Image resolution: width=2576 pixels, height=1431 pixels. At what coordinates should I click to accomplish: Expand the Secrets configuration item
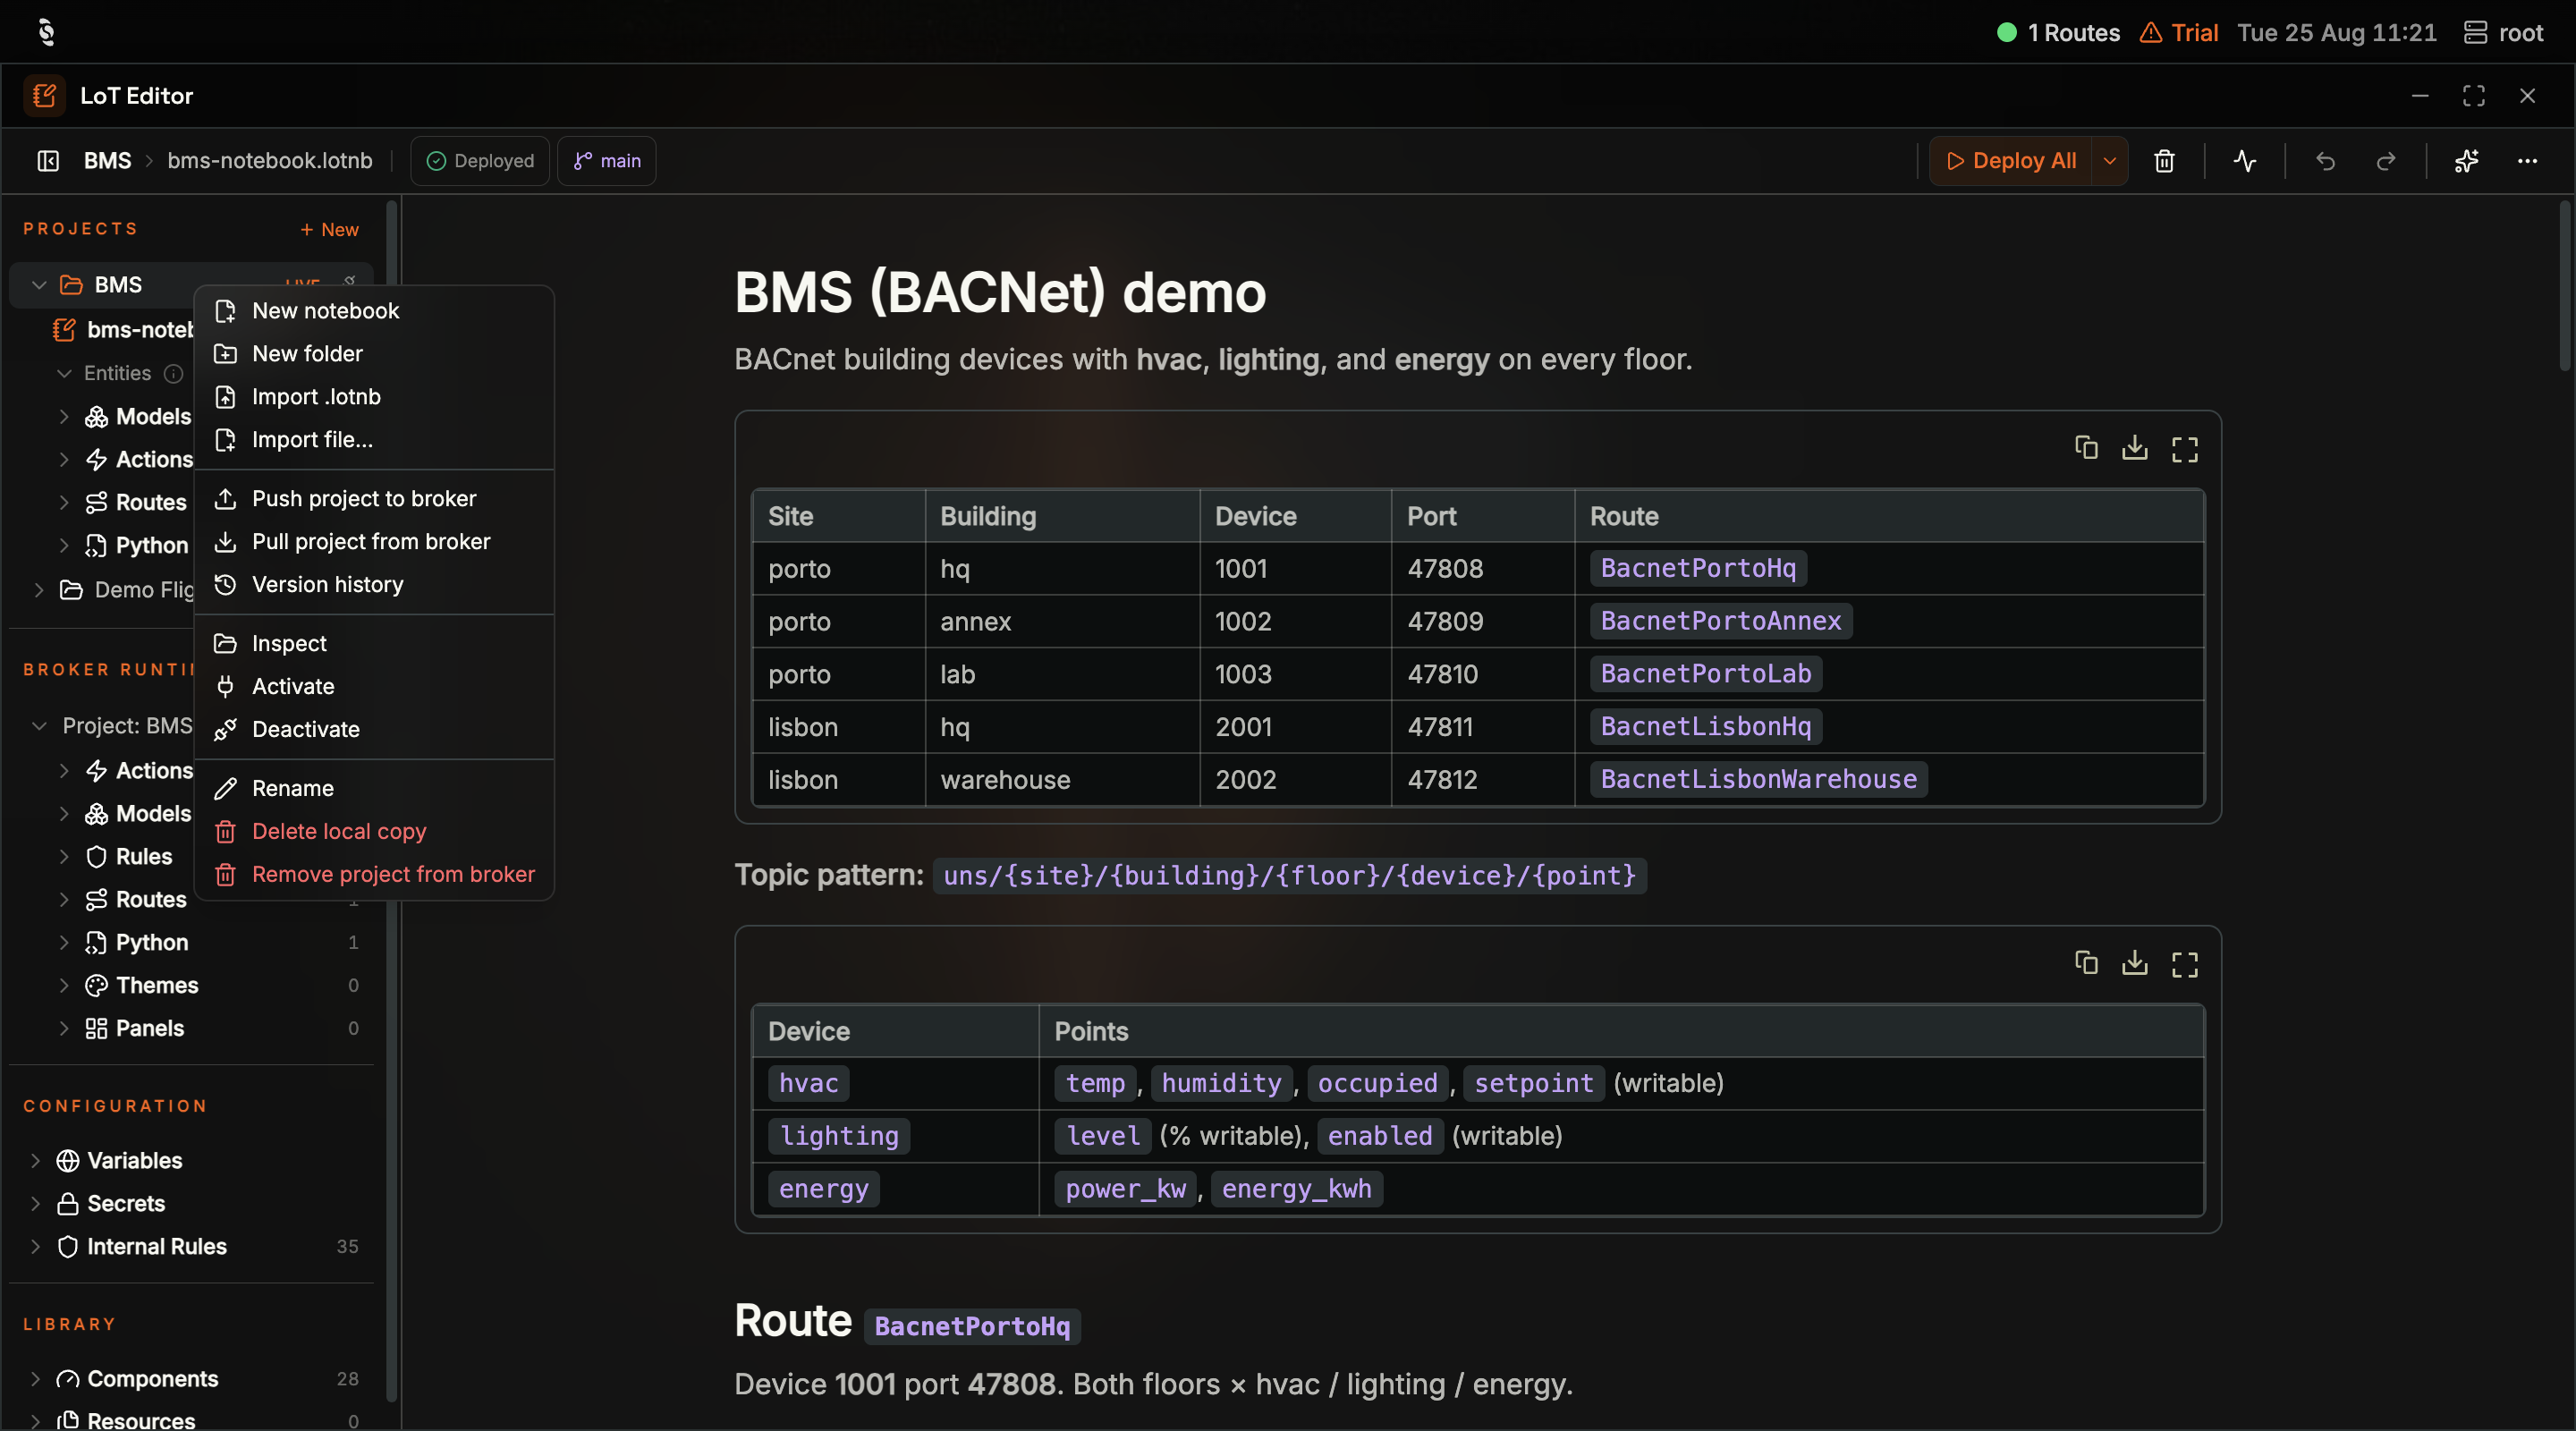pyautogui.click(x=35, y=1204)
